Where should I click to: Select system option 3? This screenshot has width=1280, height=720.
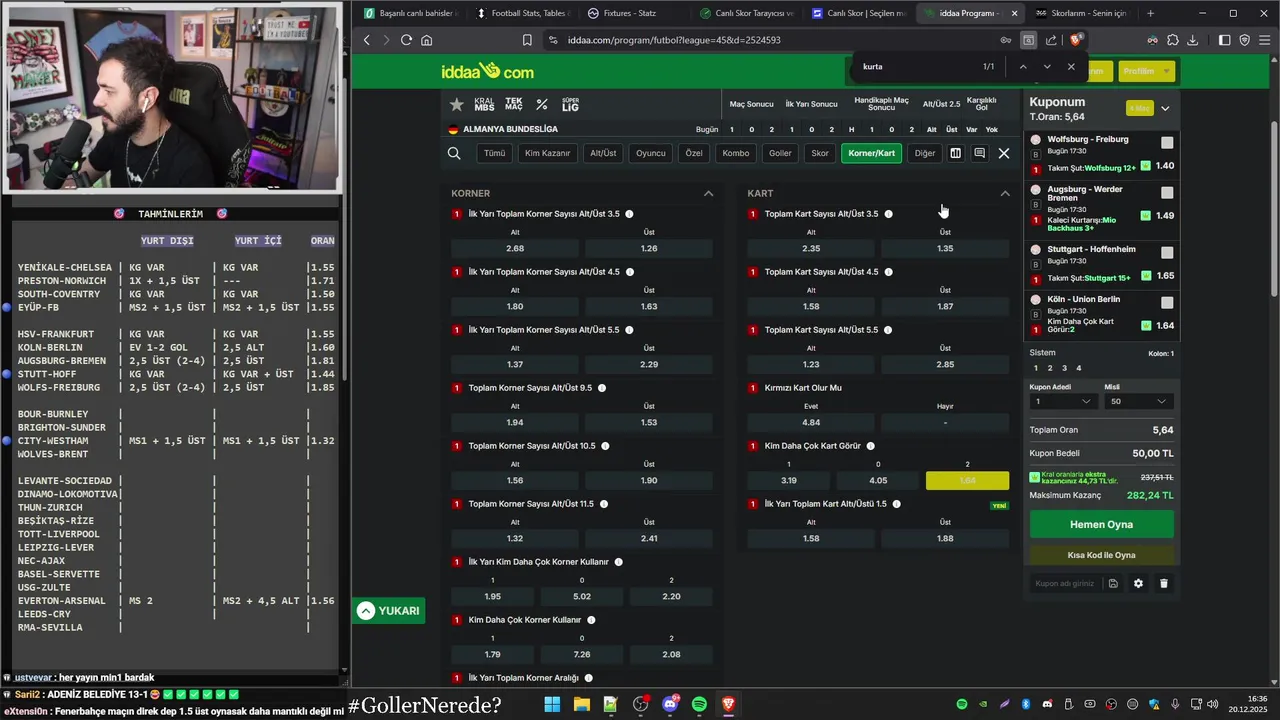(1064, 368)
